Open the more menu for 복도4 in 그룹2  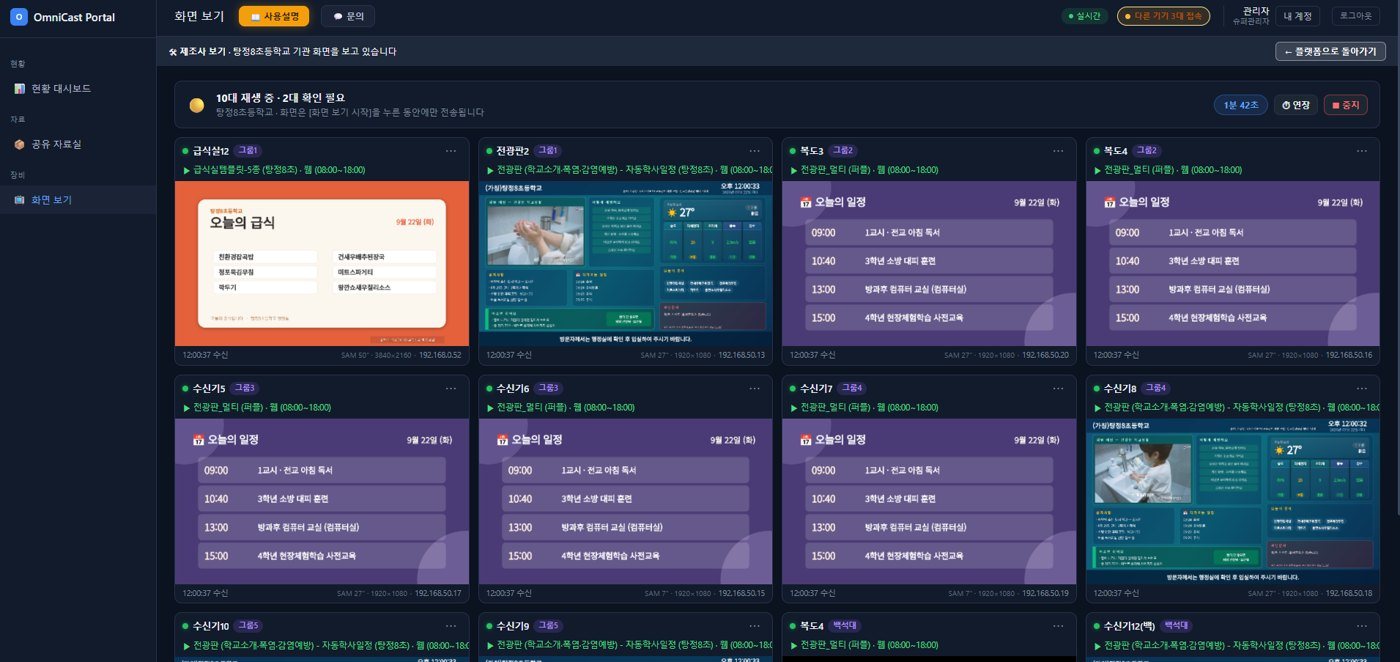tap(1362, 151)
